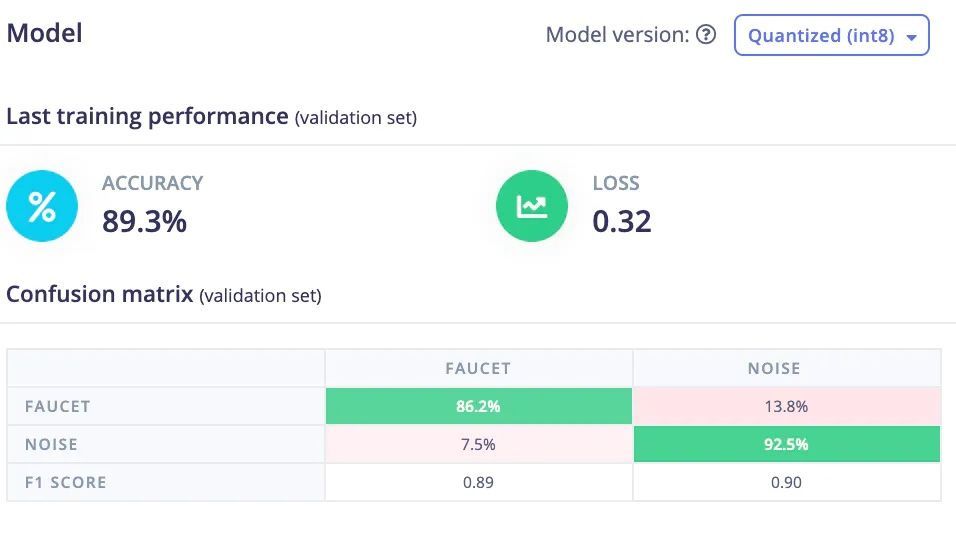Screen dimensions: 956x536
Task: Click the 0.90 F1 score value
Action: pos(786,482)
